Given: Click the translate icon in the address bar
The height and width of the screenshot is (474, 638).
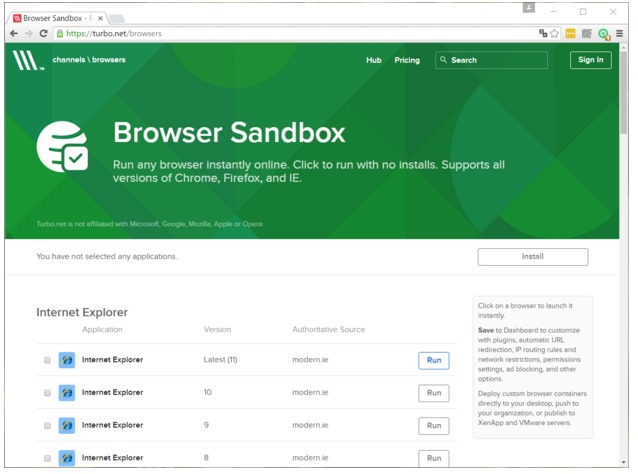Looking at the screenshot, I should [x=543, y=33].
